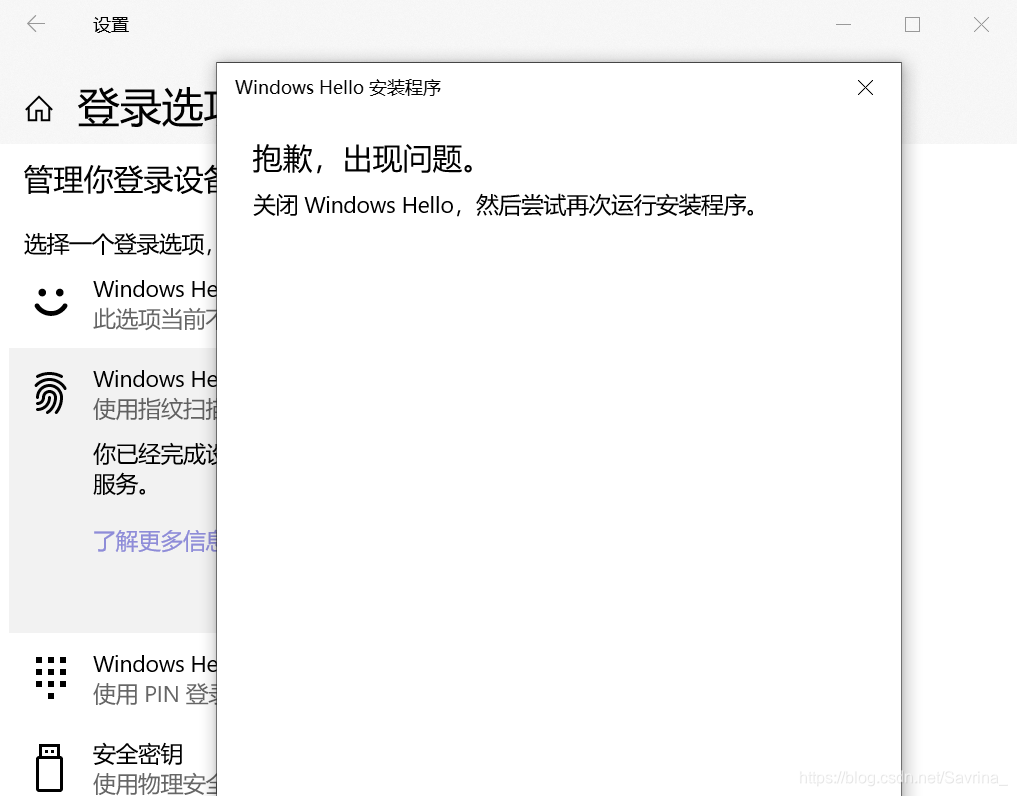Click the 选择一个登录选项 instruction text

tap(118, 245)
